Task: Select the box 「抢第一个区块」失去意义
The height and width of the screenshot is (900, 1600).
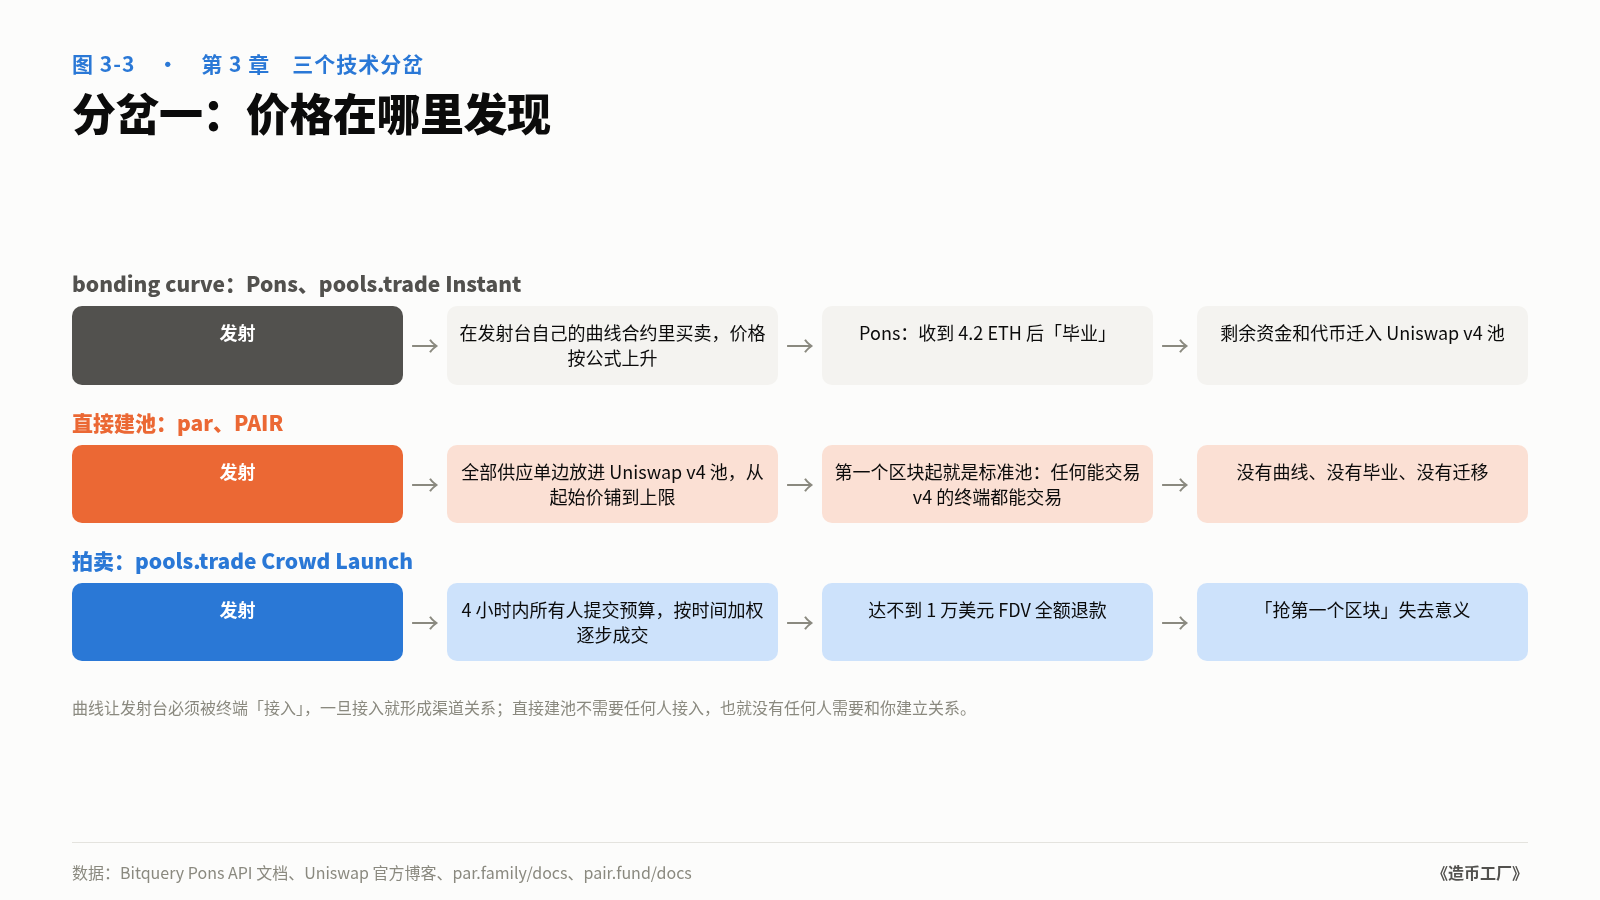Action: coord(1362,622)
